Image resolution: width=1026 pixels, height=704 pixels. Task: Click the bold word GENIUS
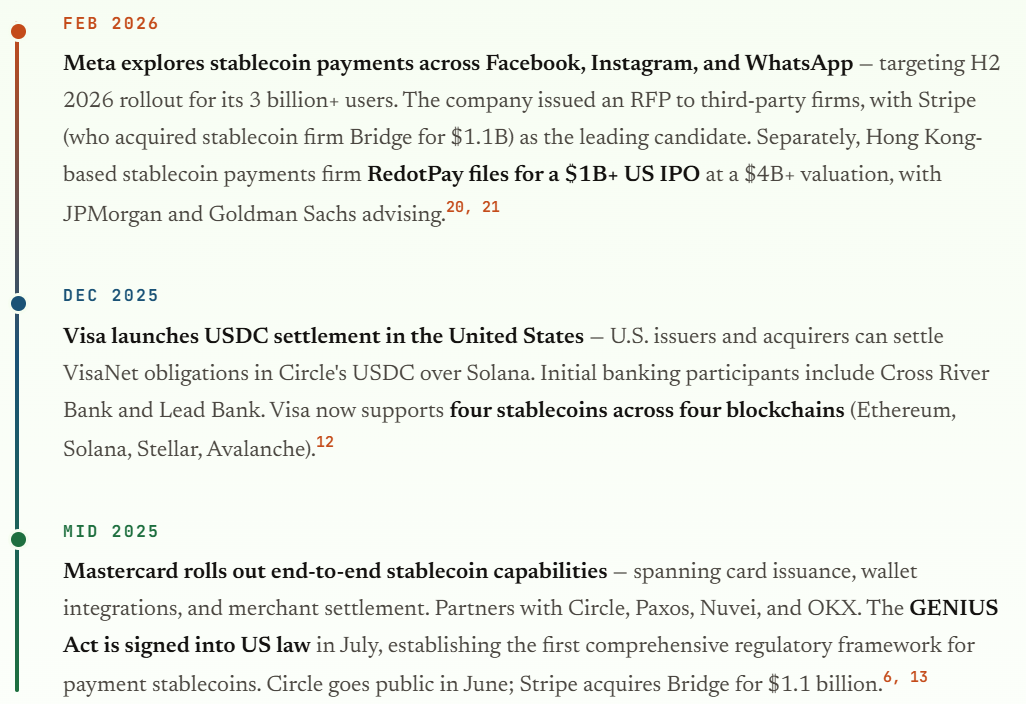953,609
